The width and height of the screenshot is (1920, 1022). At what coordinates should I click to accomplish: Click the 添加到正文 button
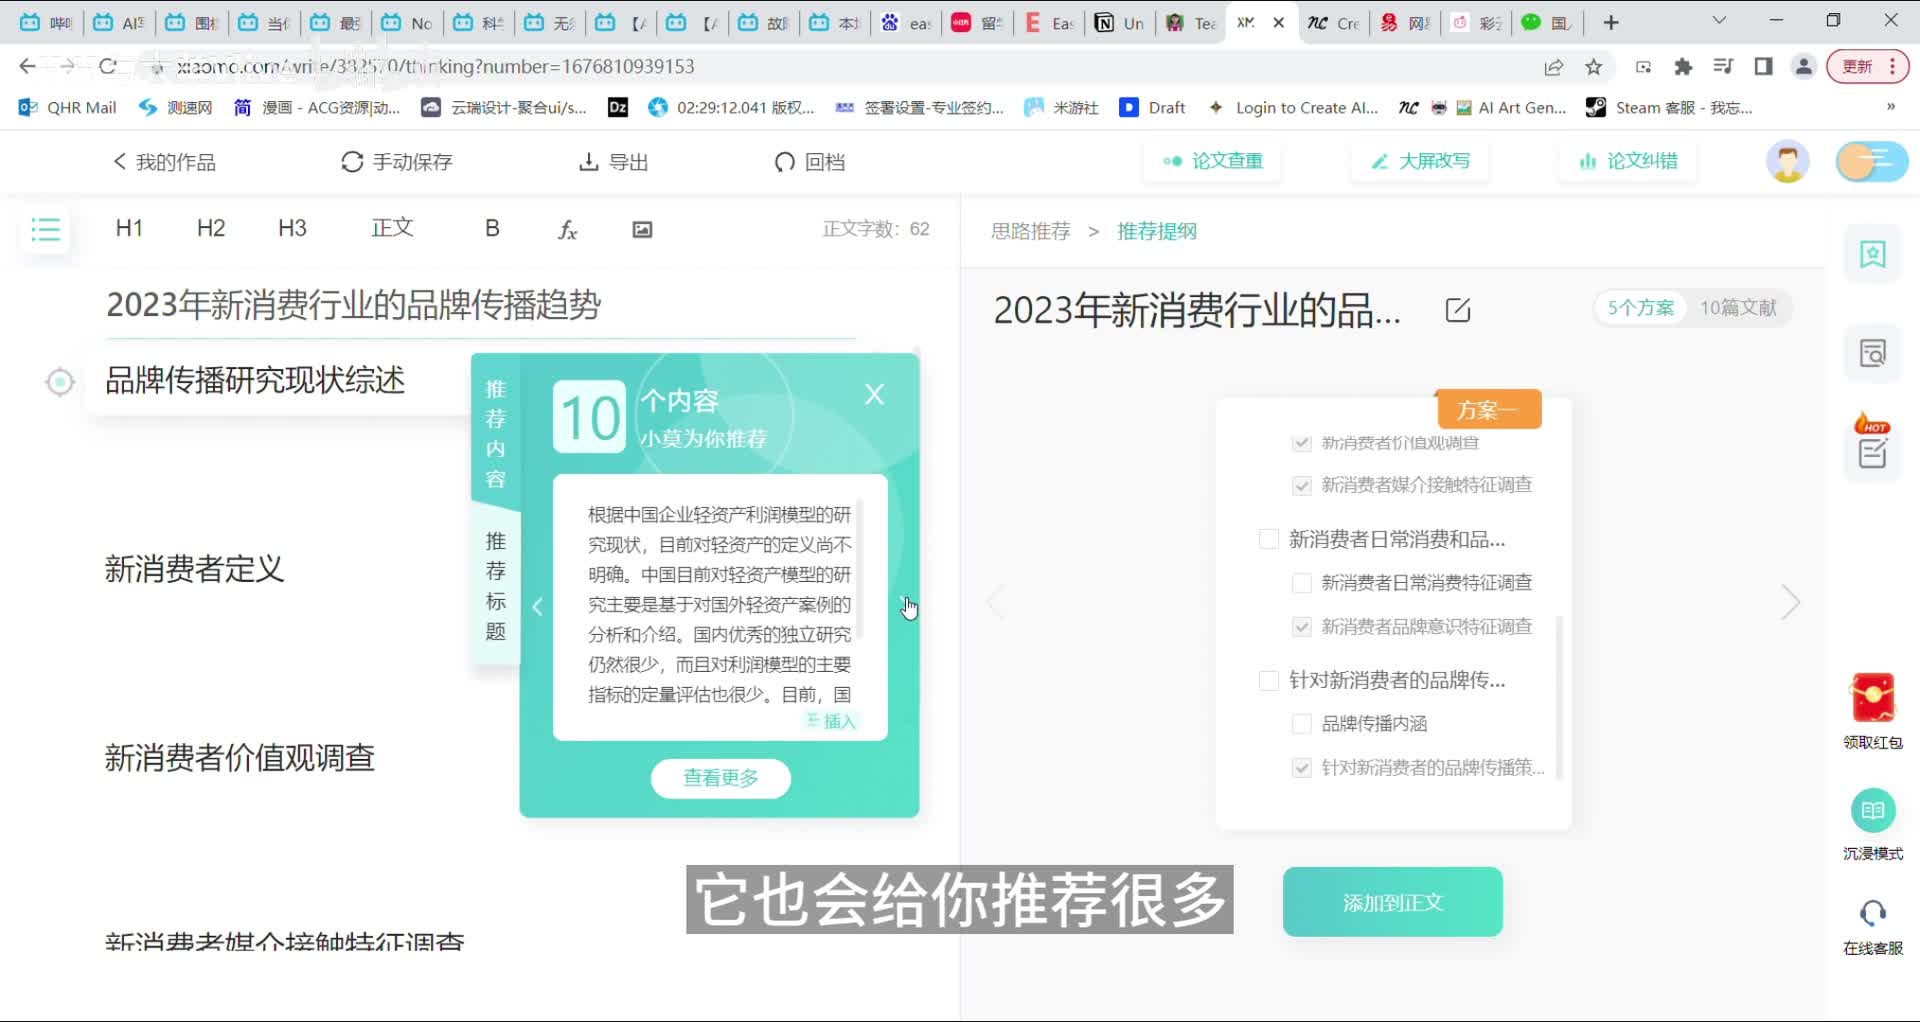coord(1392,902)
